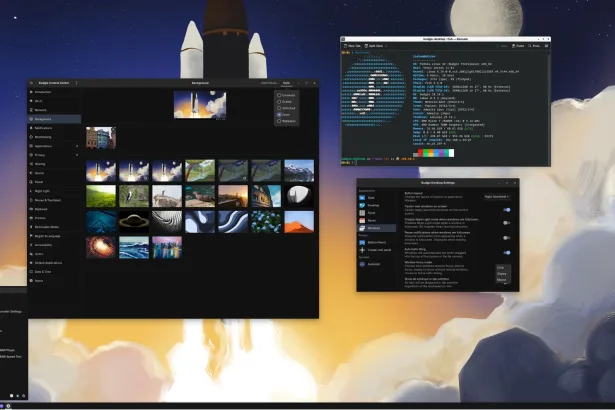Enable Pause notifications when windows are fullscreen

click(x=507, y=238)
